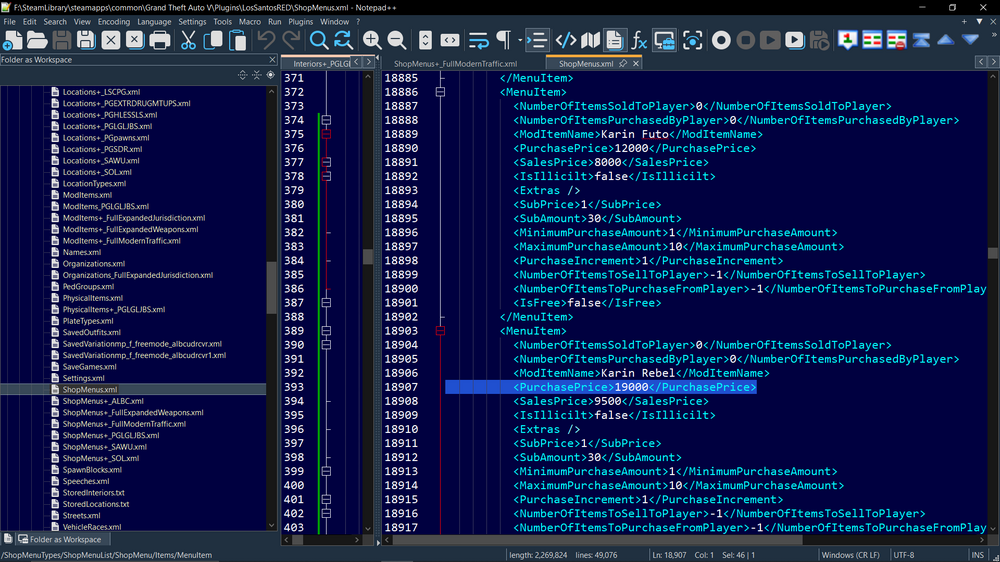The image size is (1000, 562).
Task: Click the New file toolbar icon
Action: click(x=13, y=41)
